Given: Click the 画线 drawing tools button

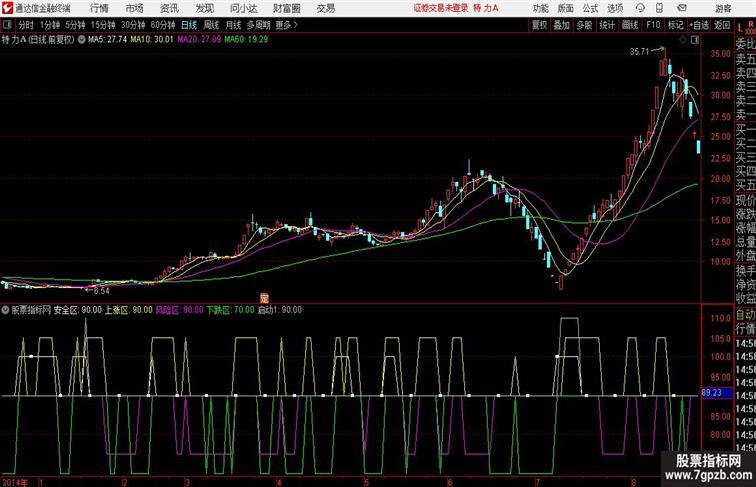Looking at the screenshot, I should click(x=630, y=25).
